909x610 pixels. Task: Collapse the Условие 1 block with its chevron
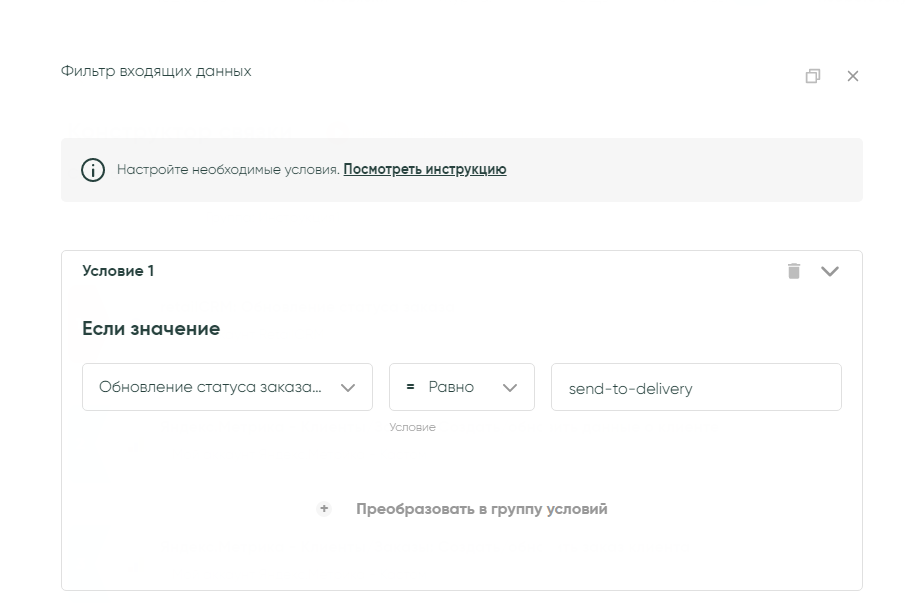click(x=830, y=271)
